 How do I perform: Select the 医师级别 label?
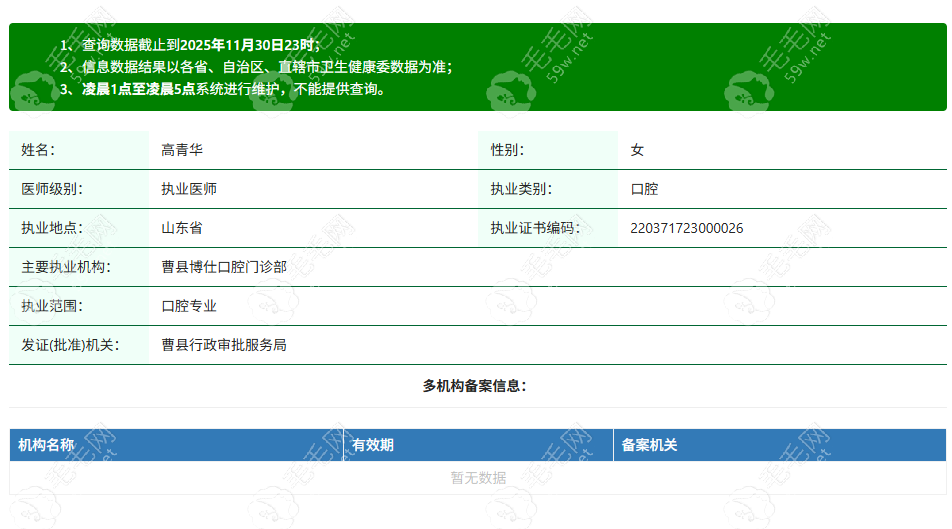pyautogui.click(x=52, y=189)
